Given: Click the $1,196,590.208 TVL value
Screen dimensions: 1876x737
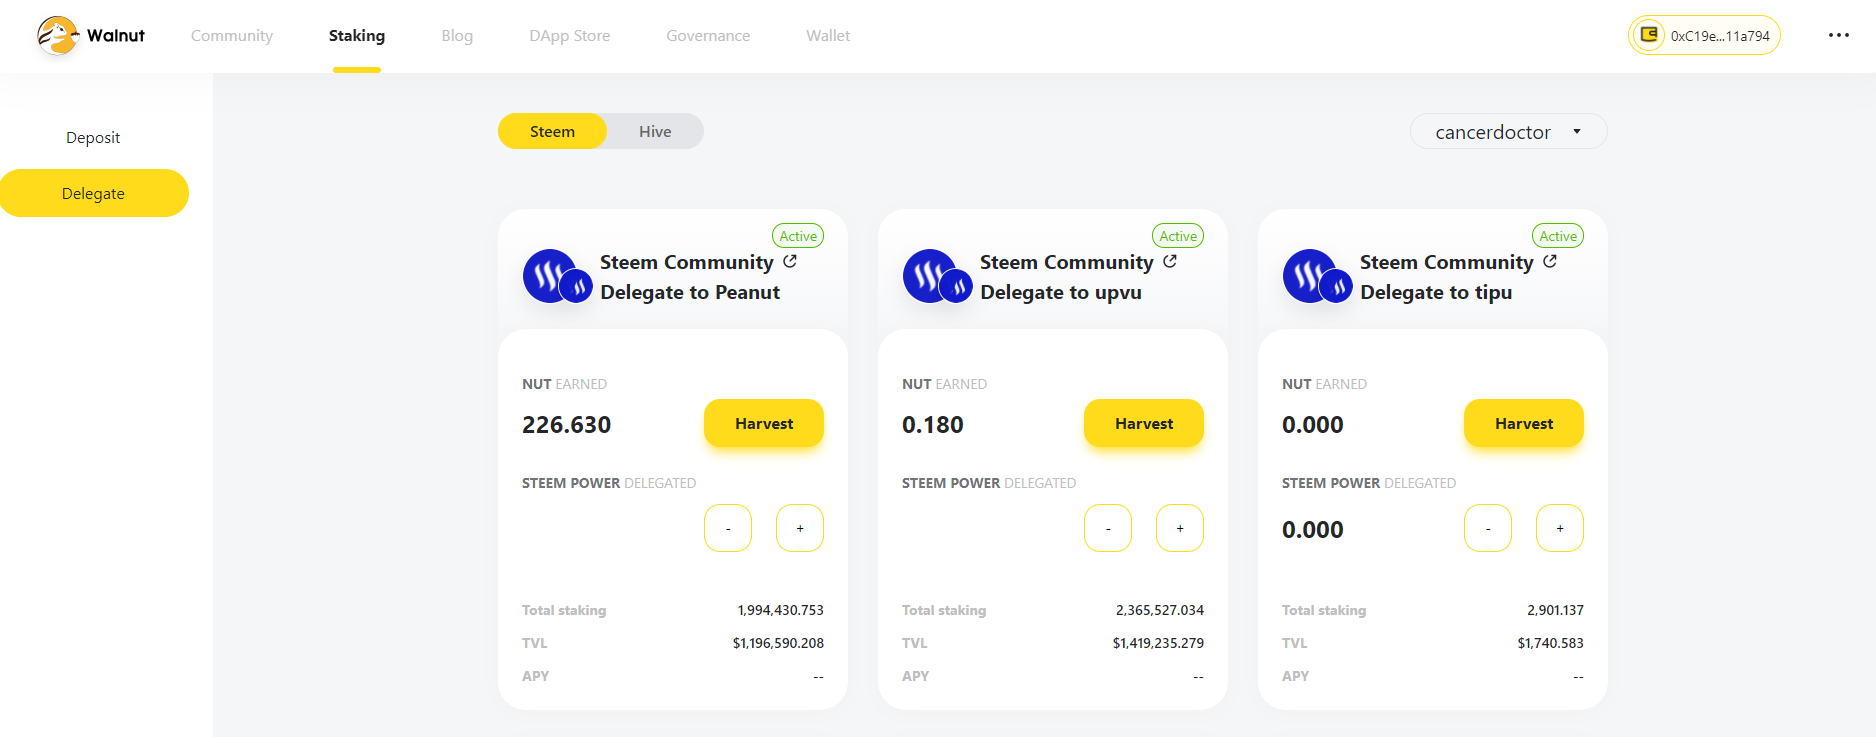Looking at the screenshot, I should click(778, 643).
